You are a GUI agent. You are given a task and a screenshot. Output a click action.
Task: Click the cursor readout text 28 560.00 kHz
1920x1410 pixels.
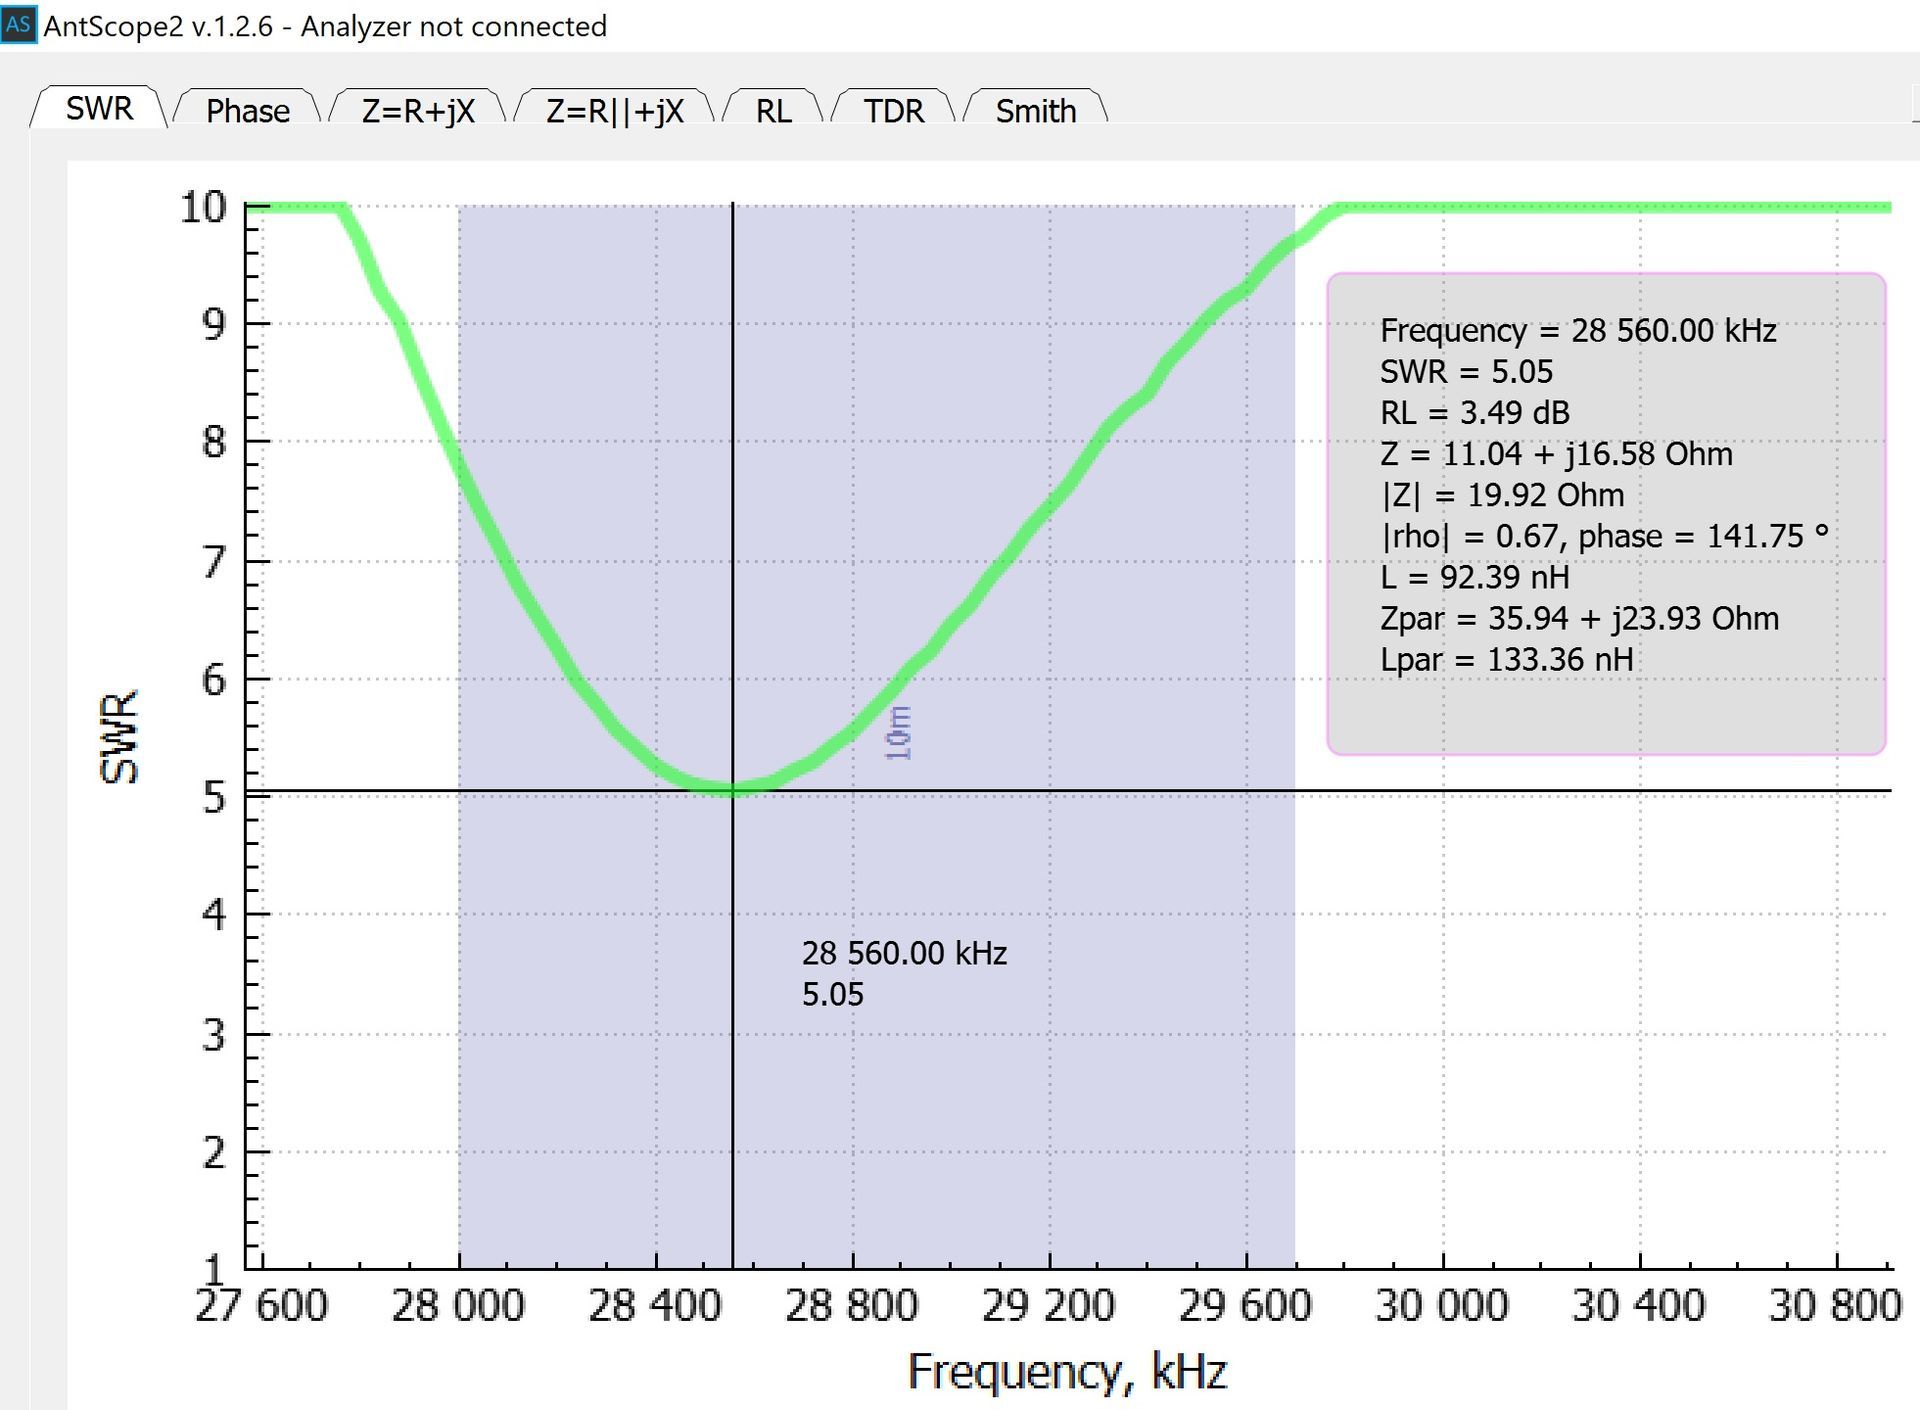coord(904,953)
